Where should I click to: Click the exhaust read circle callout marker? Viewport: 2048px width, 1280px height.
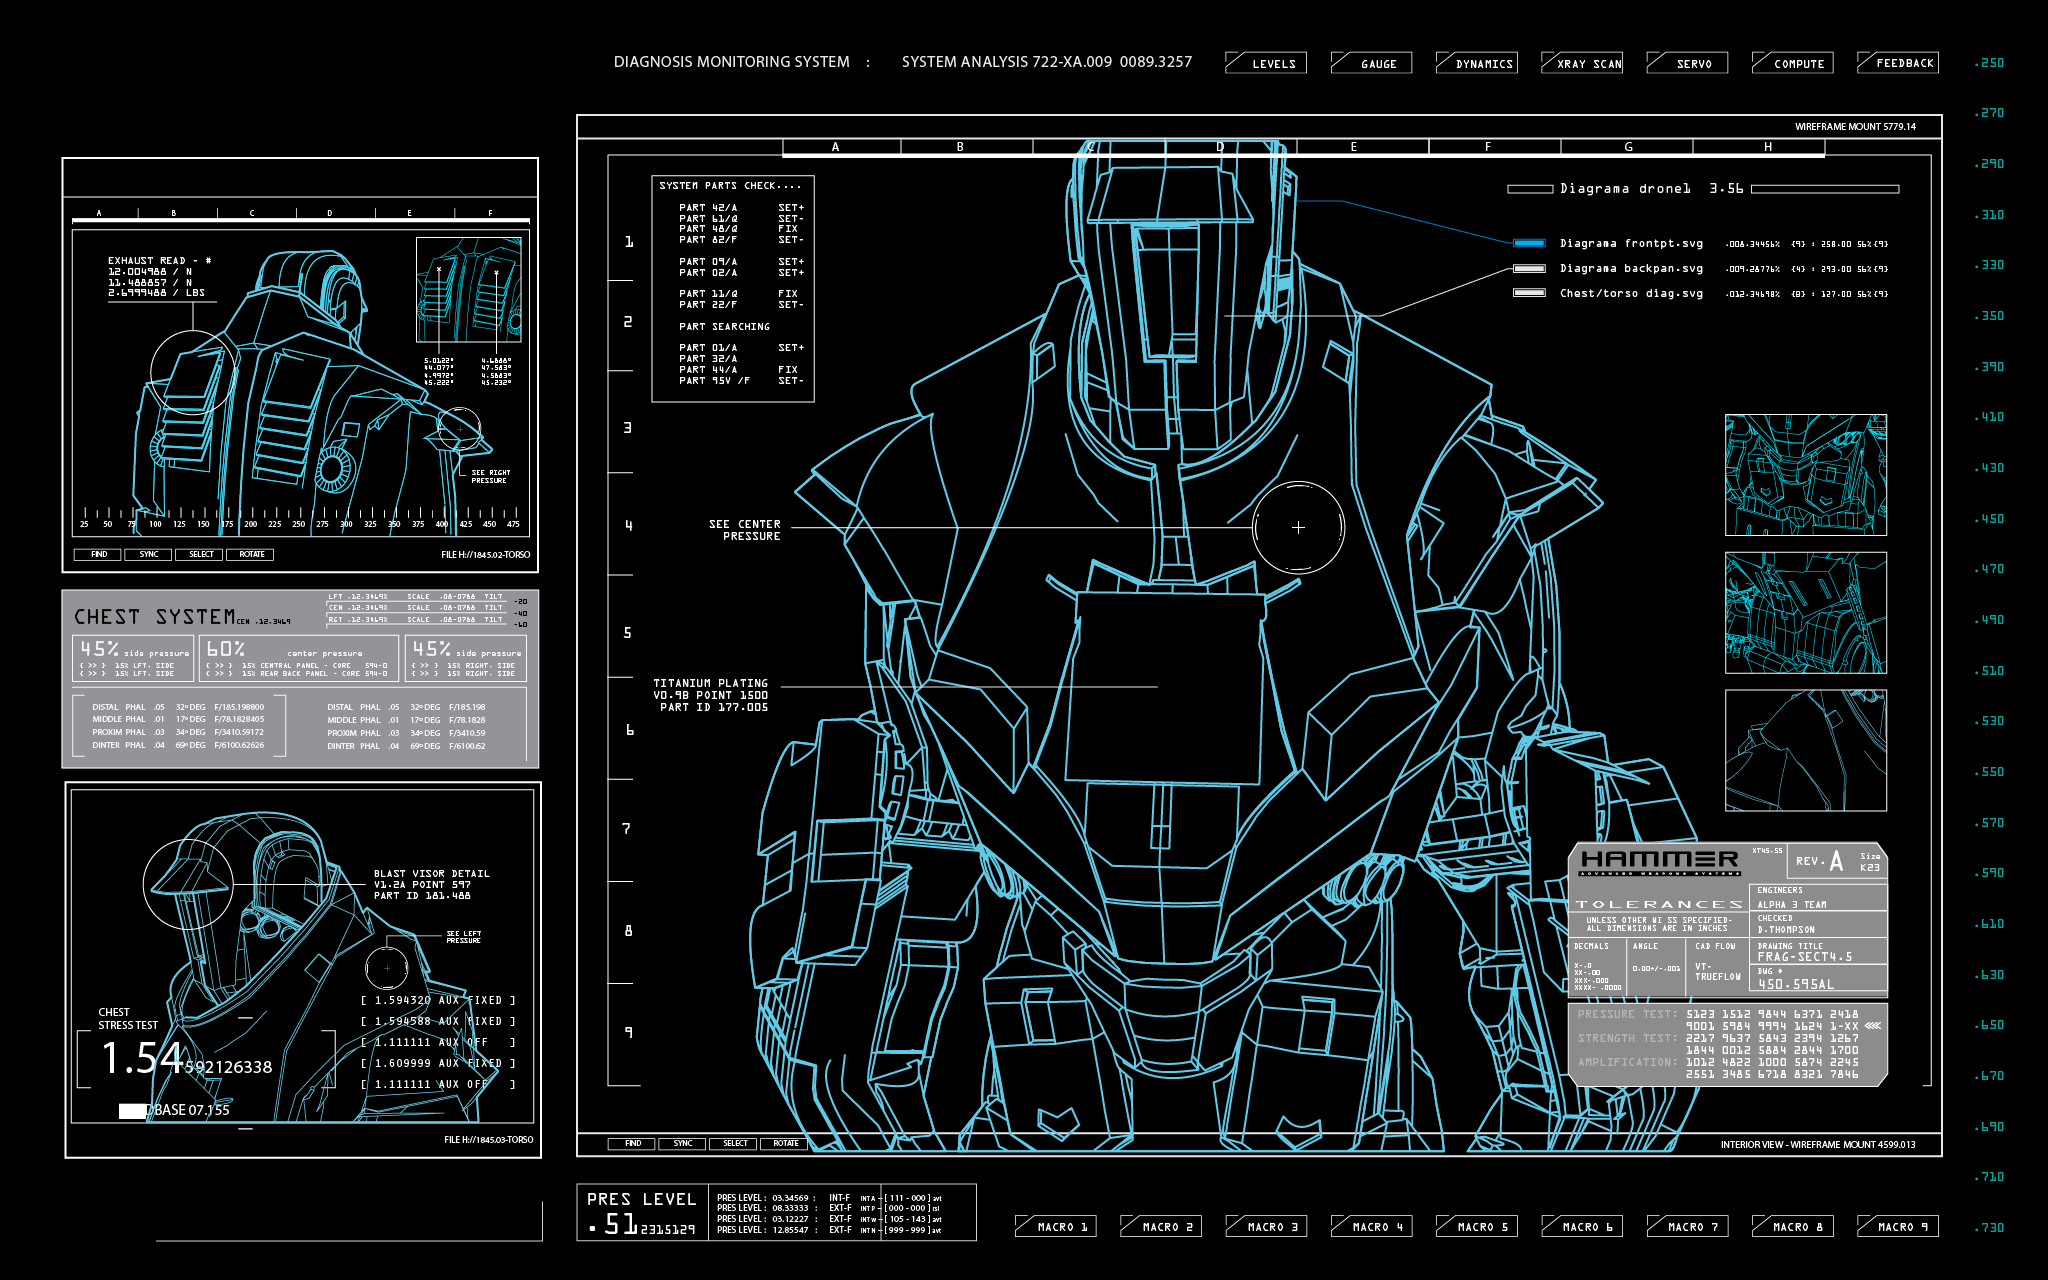coord(194,372)
